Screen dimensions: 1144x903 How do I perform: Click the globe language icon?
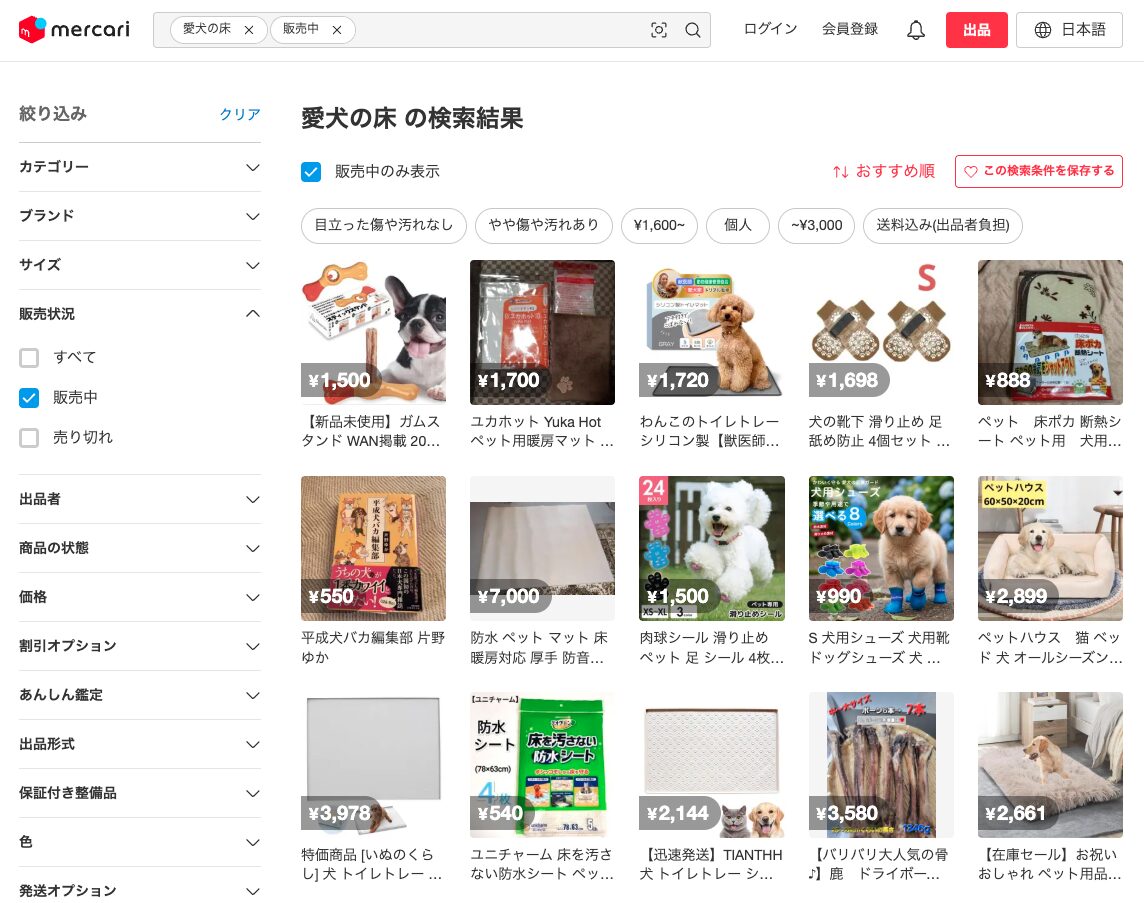[x=1043, y=30]
